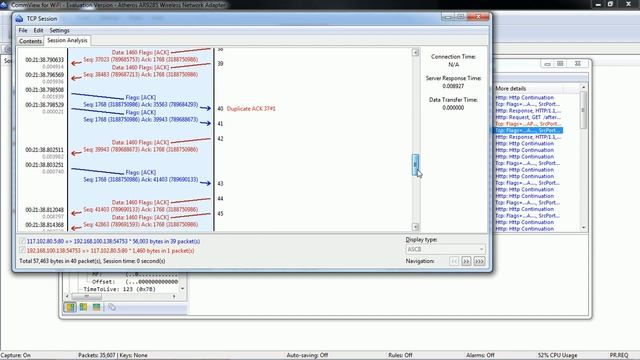The width and height of the screenshot is (640, 360).
Task: Click the 'Capture: On' status bar entry
Action: (16, 355)
